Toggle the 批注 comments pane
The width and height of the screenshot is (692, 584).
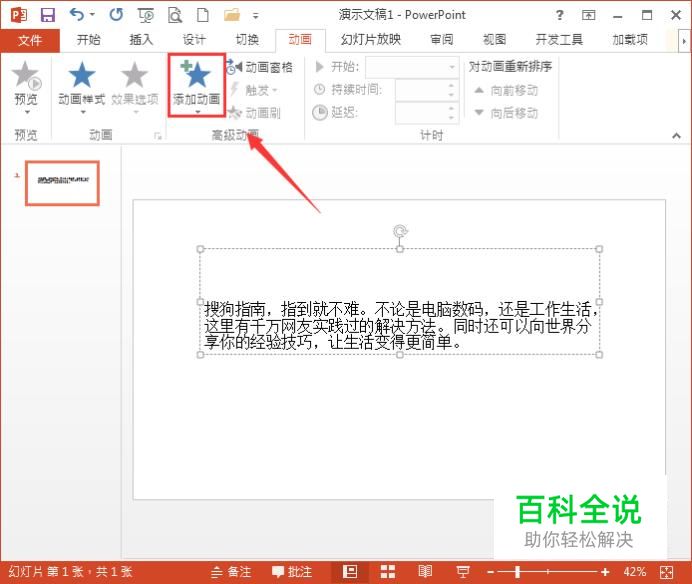pos(292,572)
